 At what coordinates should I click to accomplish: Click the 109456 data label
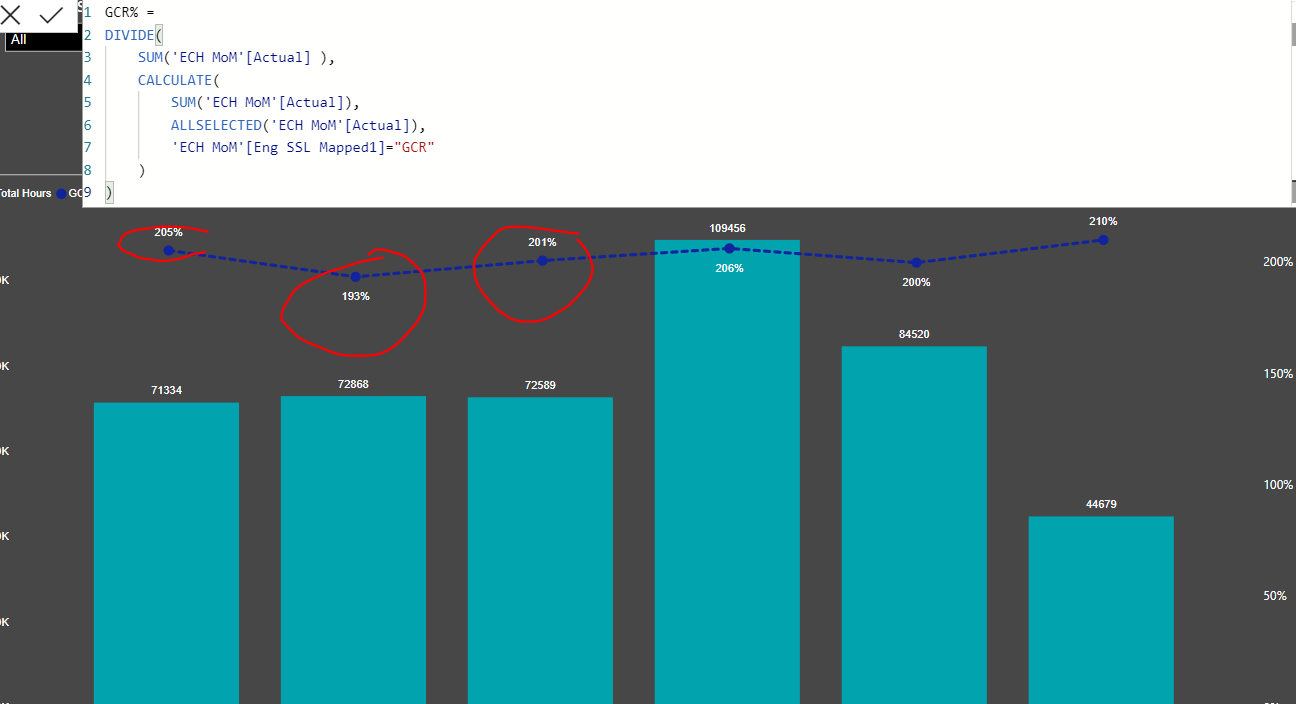click(727, 229)
